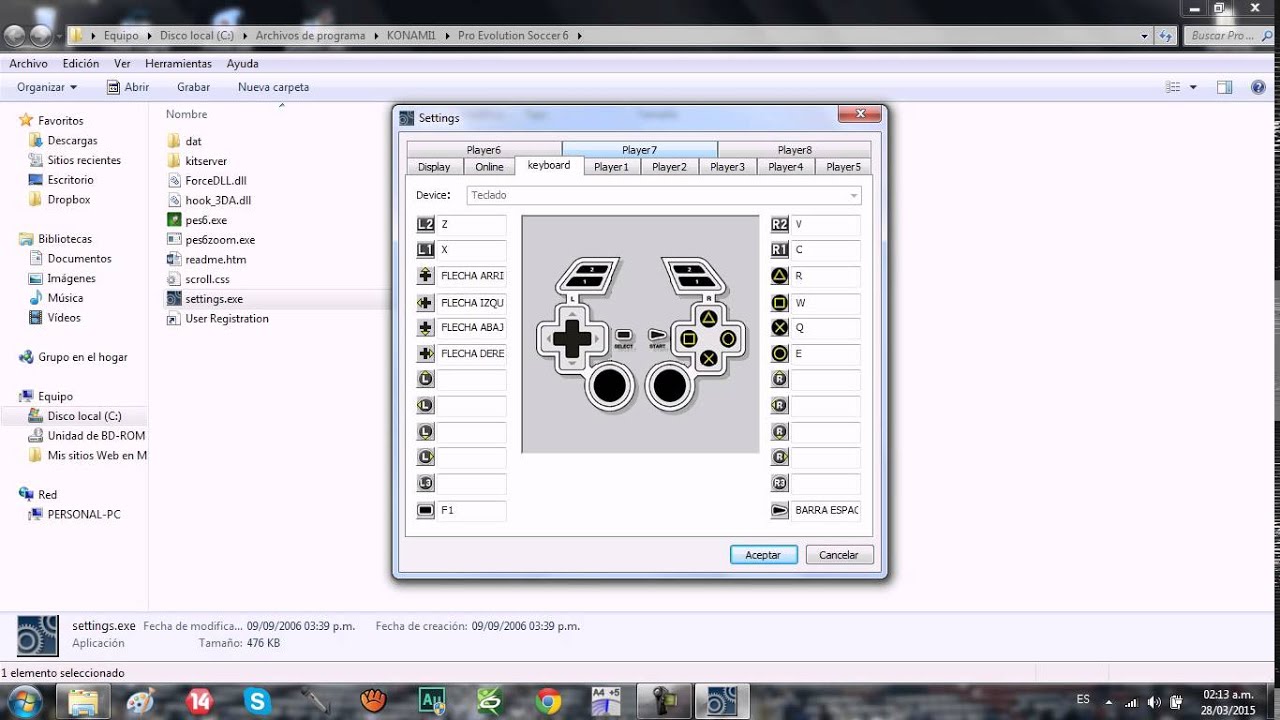Click the Windows Start orb
This screenshot has width=1280, height=720.
pos(24,701)
